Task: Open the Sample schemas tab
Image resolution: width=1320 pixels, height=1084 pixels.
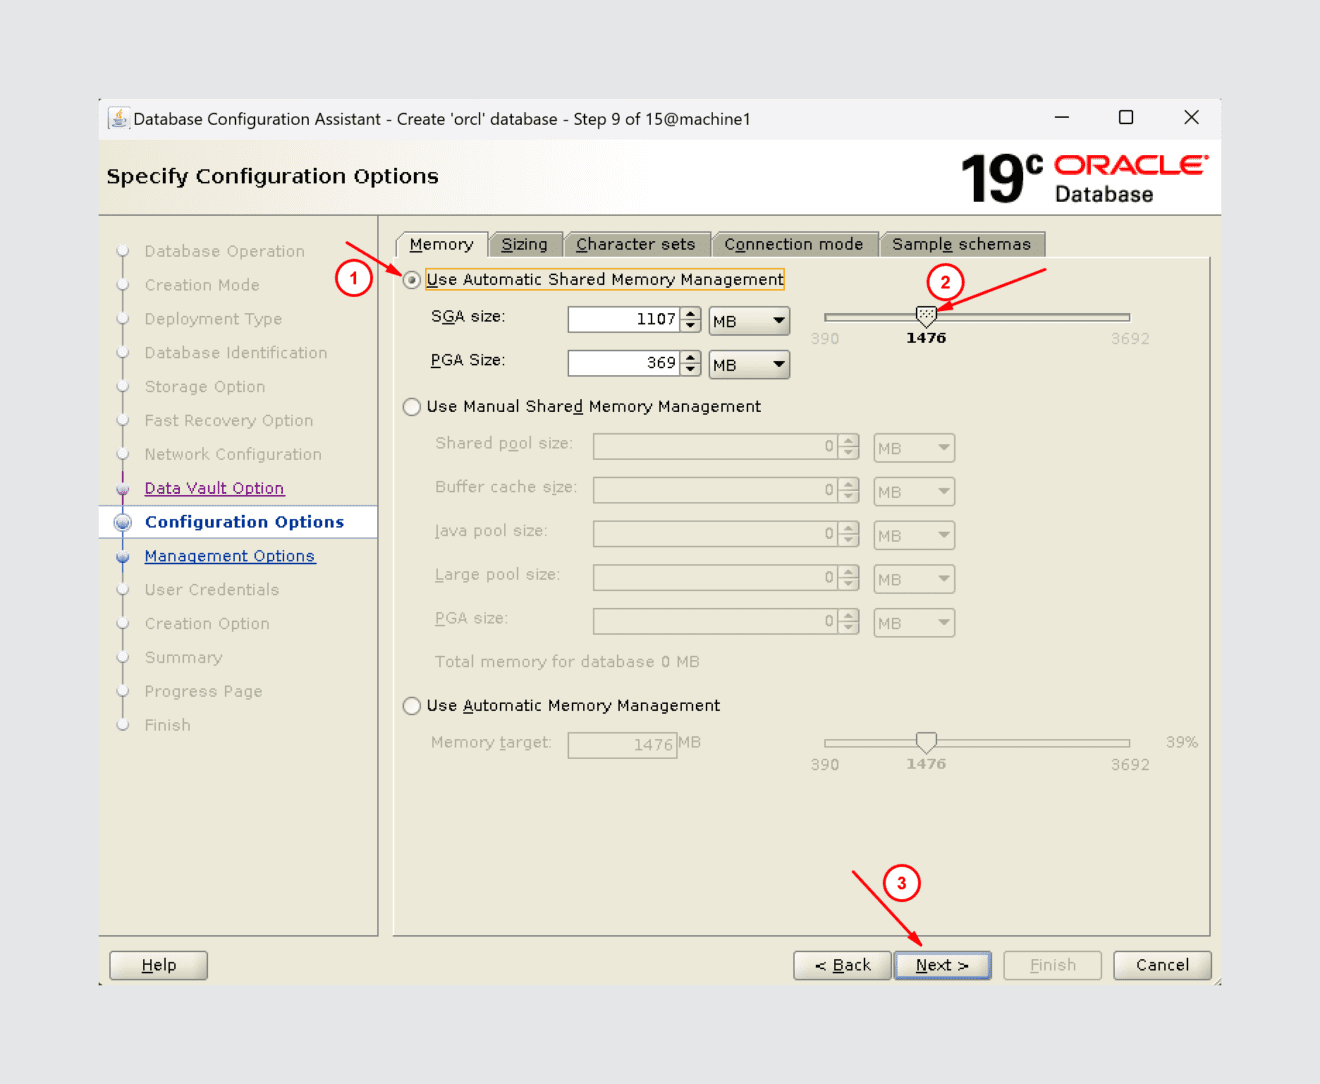Action: (962, 243)
